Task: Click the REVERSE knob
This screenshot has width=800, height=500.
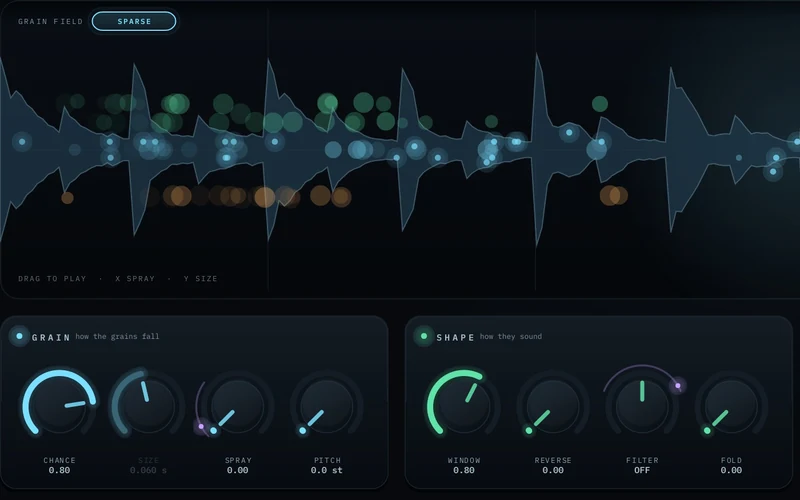Action: pyautogui.click(x=553, y=406)
